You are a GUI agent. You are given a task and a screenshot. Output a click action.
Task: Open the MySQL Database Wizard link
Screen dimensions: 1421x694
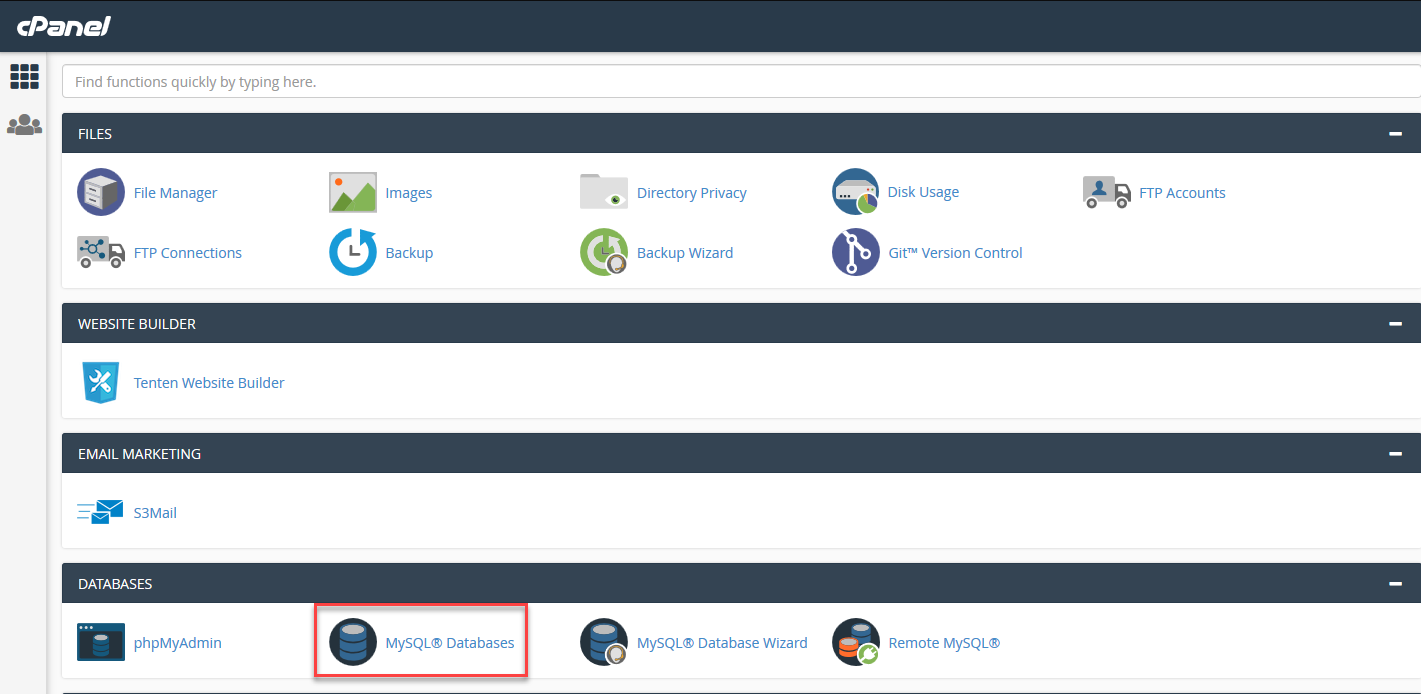point(722,643)
